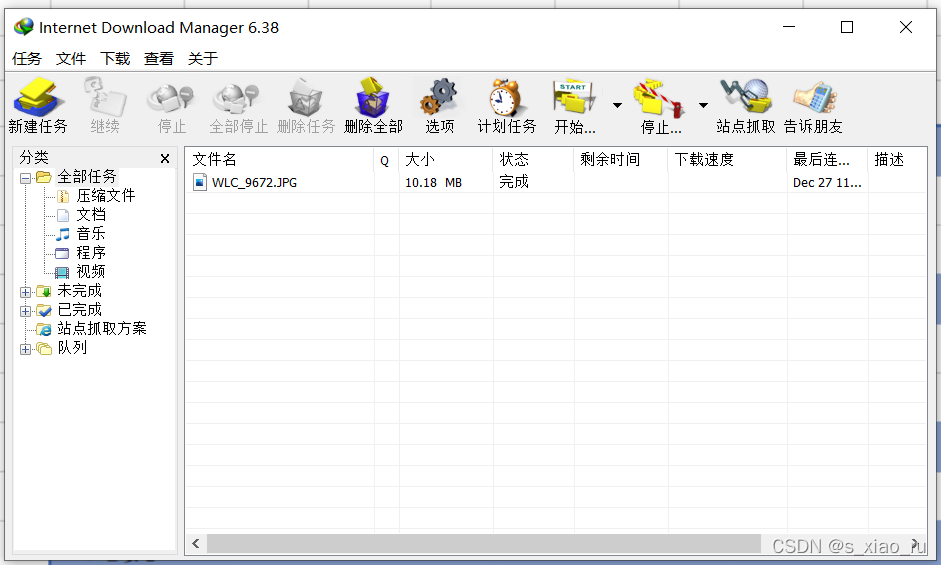This screenshot has width=941, height=565.
Task: Minimize the Internet Download Manager window
Action: (789, 27)
